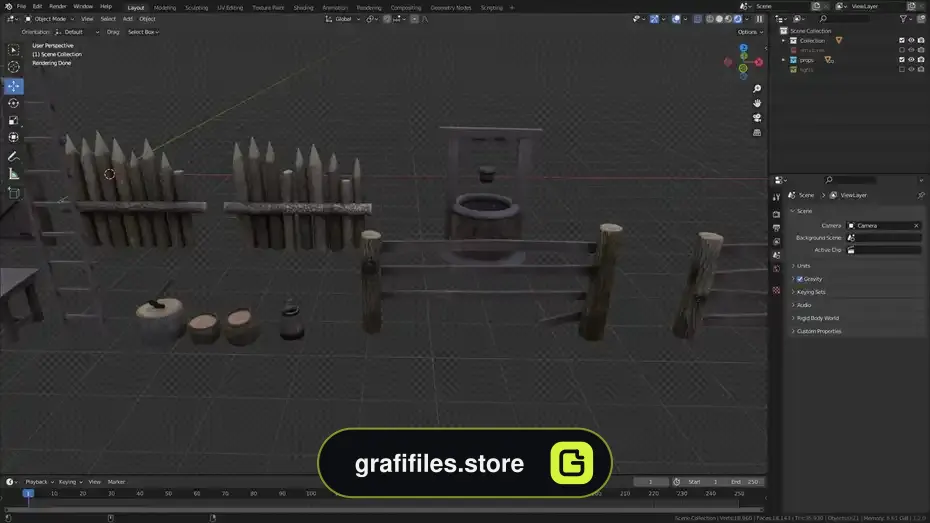Toggle viewport overlays button
The height and width of the screenshot is (523, 930).
pos(676,19)
